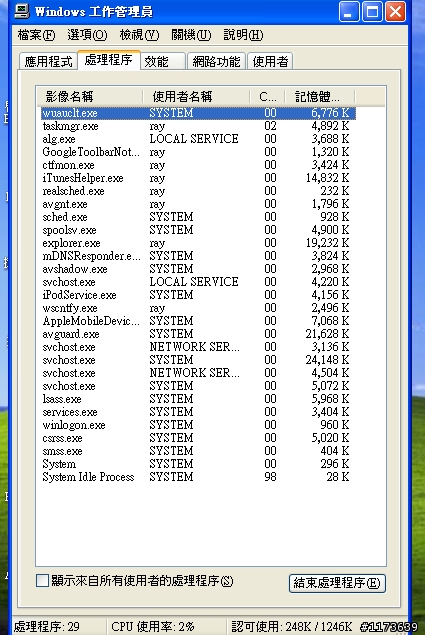
Task: Select the csrss.exe process
Action: pos(198,437)
